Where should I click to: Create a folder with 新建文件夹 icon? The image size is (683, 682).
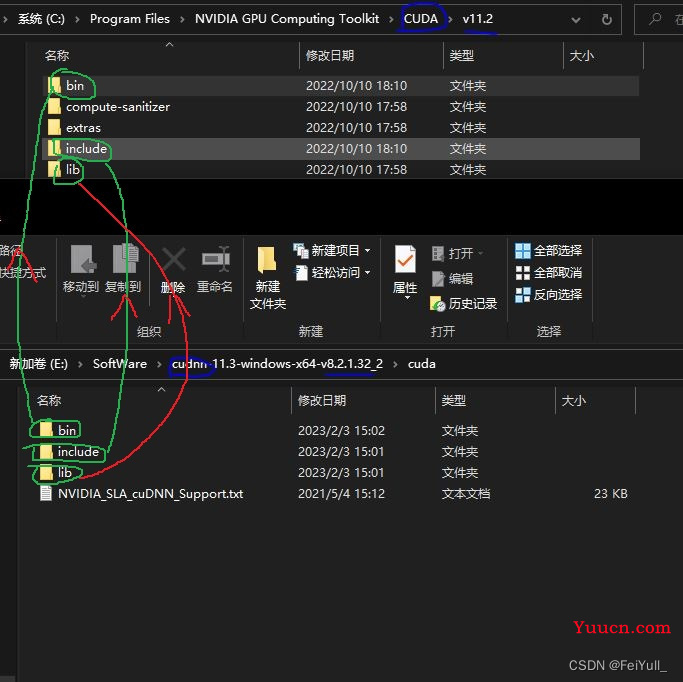pos(267,277)
